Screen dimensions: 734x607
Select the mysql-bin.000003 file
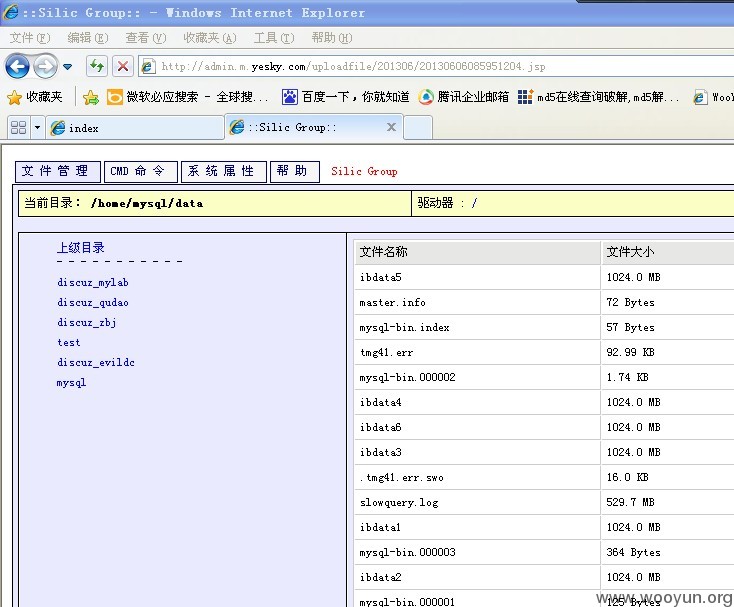(x=407, y=552)
